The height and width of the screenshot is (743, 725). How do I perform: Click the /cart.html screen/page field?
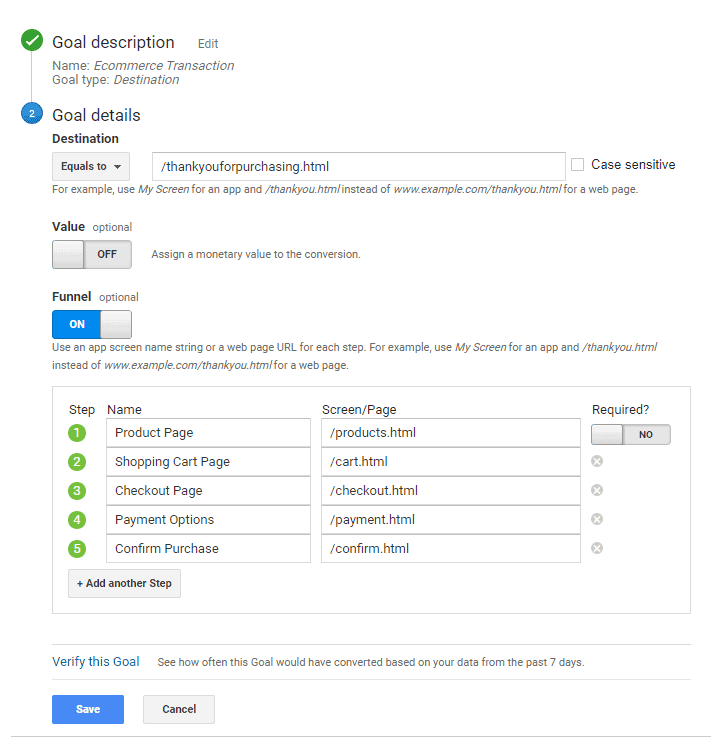451,462
